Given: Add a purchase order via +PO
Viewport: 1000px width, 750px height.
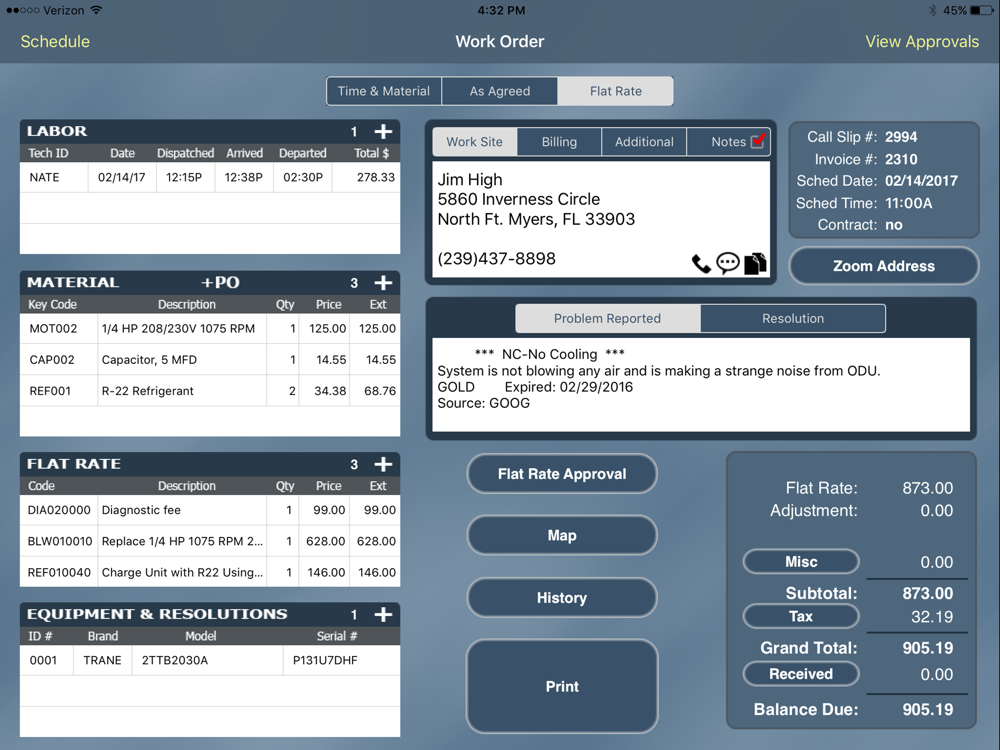Looking at the screenshot, I should (220, 283).
